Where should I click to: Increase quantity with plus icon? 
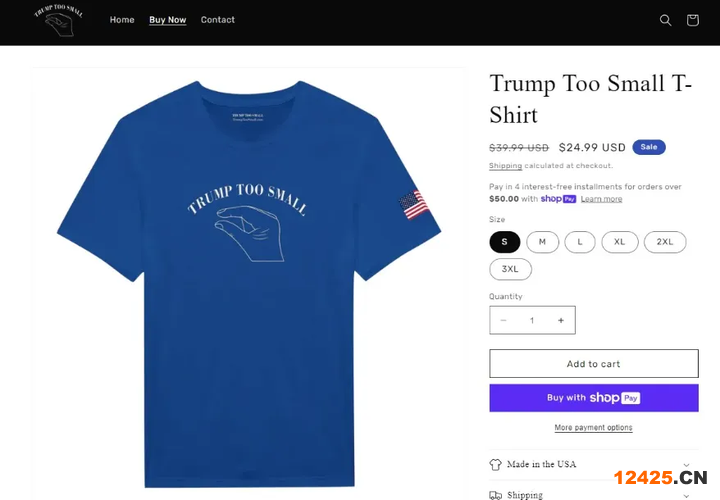tap(561, 320)
